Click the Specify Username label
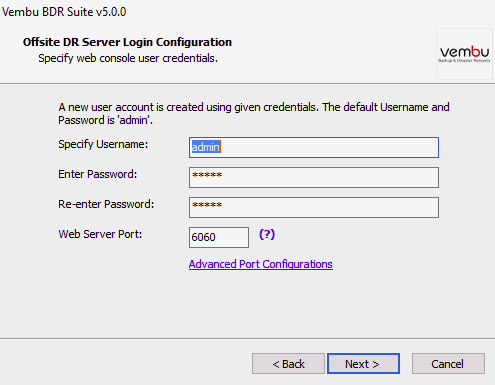 pos(103,145)
